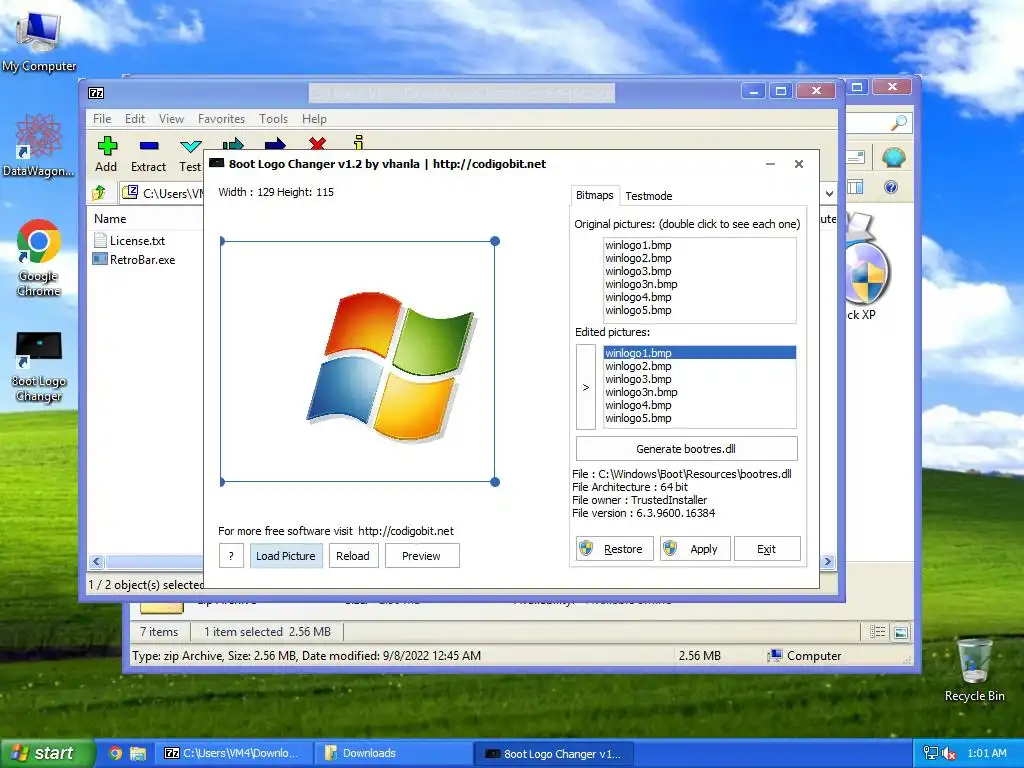Click the > button beside Edited pictures

[x=586, y=387]
